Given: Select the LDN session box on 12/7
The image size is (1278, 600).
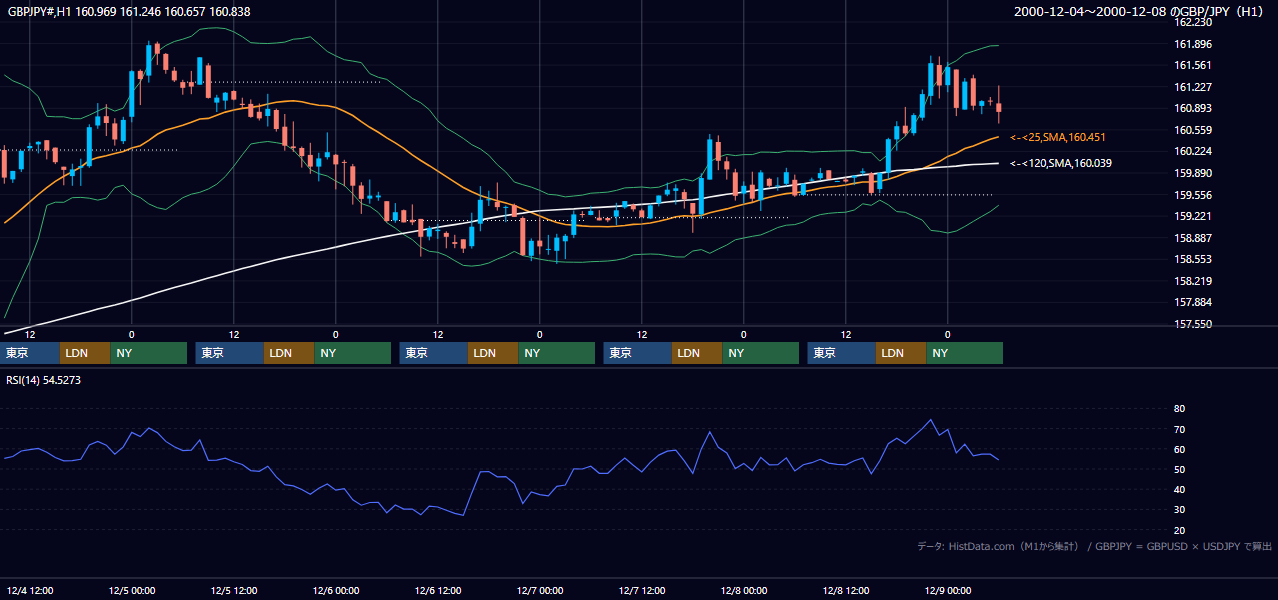Looking at the screenshot, I should click(697, 353).
